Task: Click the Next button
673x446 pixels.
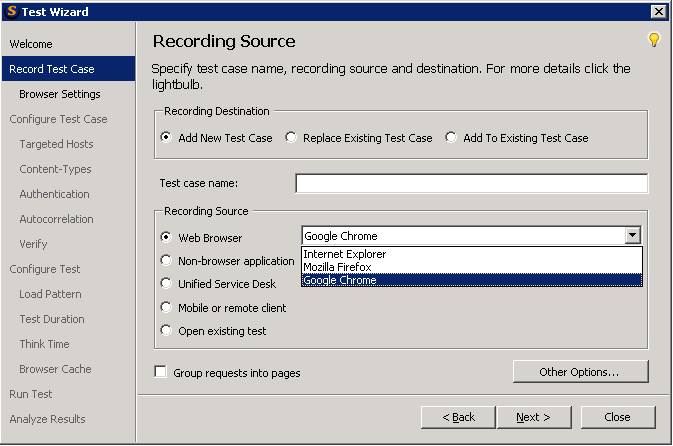Action: click(532, 417)
